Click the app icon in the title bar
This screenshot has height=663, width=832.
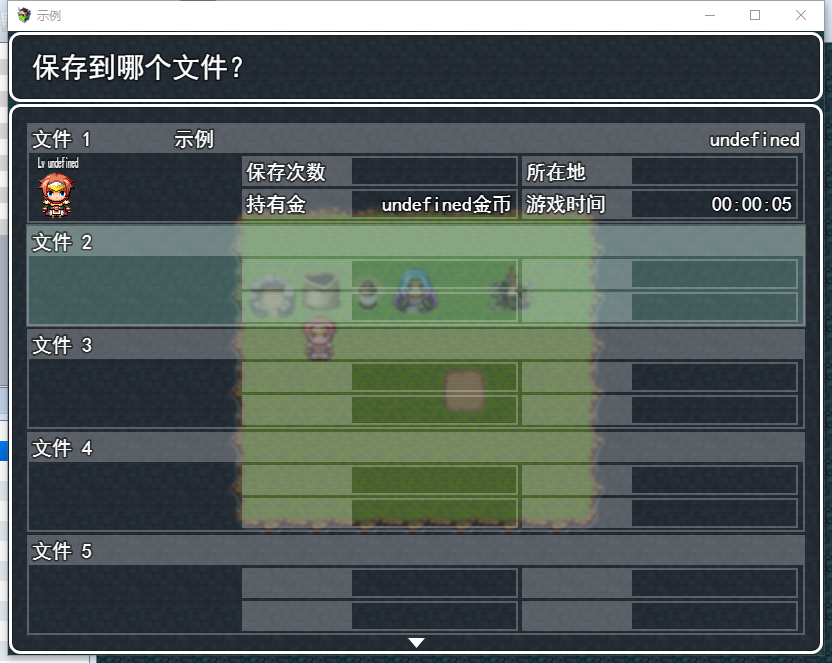(23, 15)
